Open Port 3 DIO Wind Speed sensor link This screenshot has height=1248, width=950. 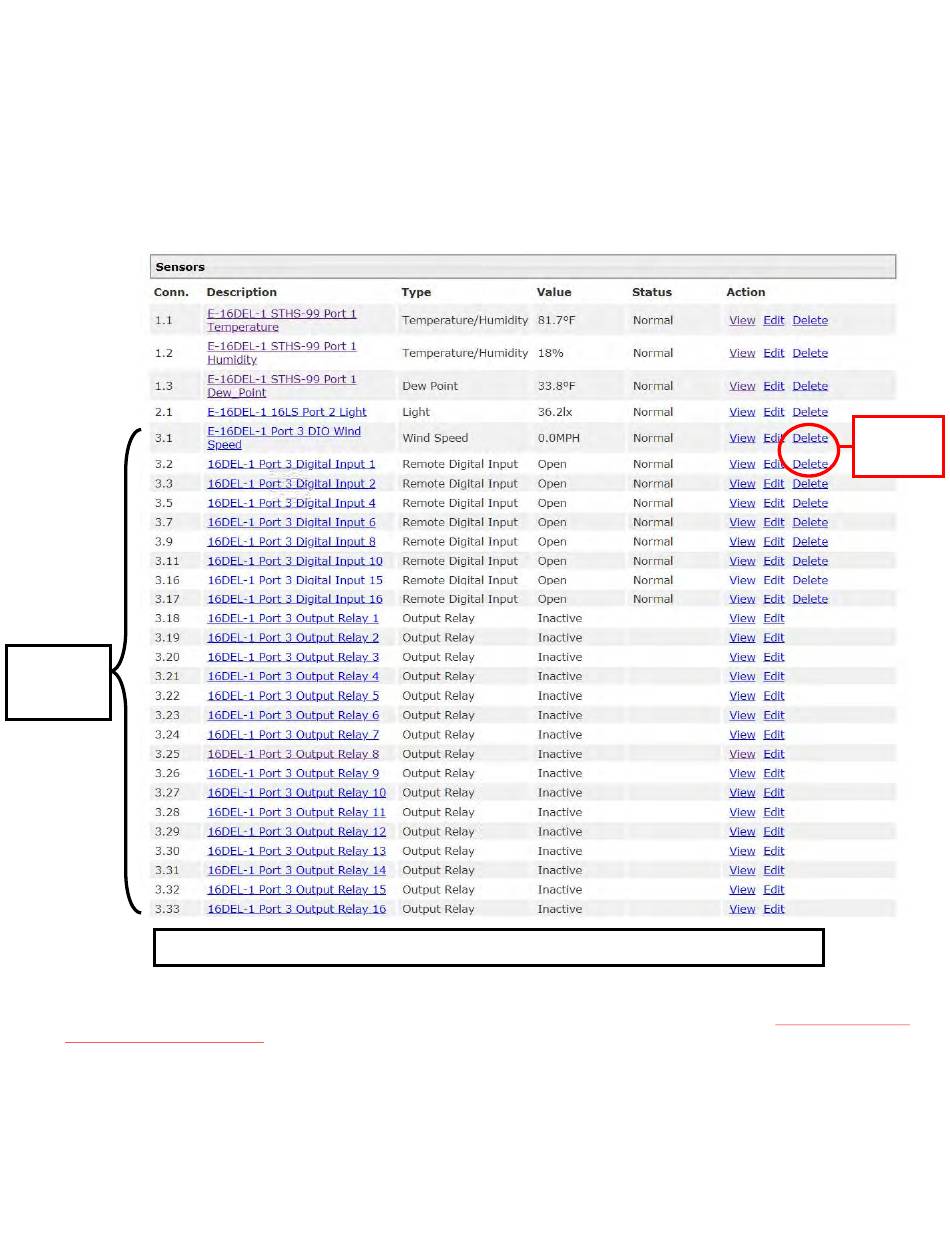(284, 438)
